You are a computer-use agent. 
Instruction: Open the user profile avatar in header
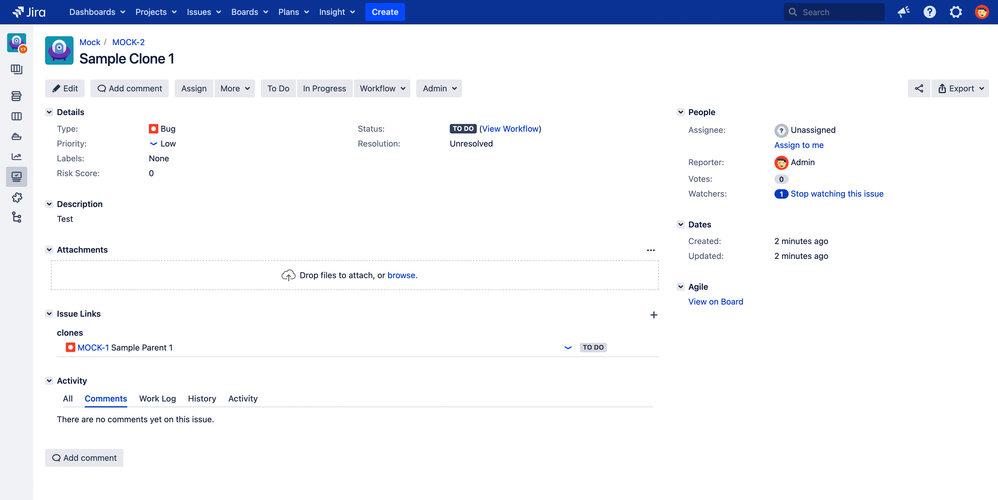(x=981, y=12)
